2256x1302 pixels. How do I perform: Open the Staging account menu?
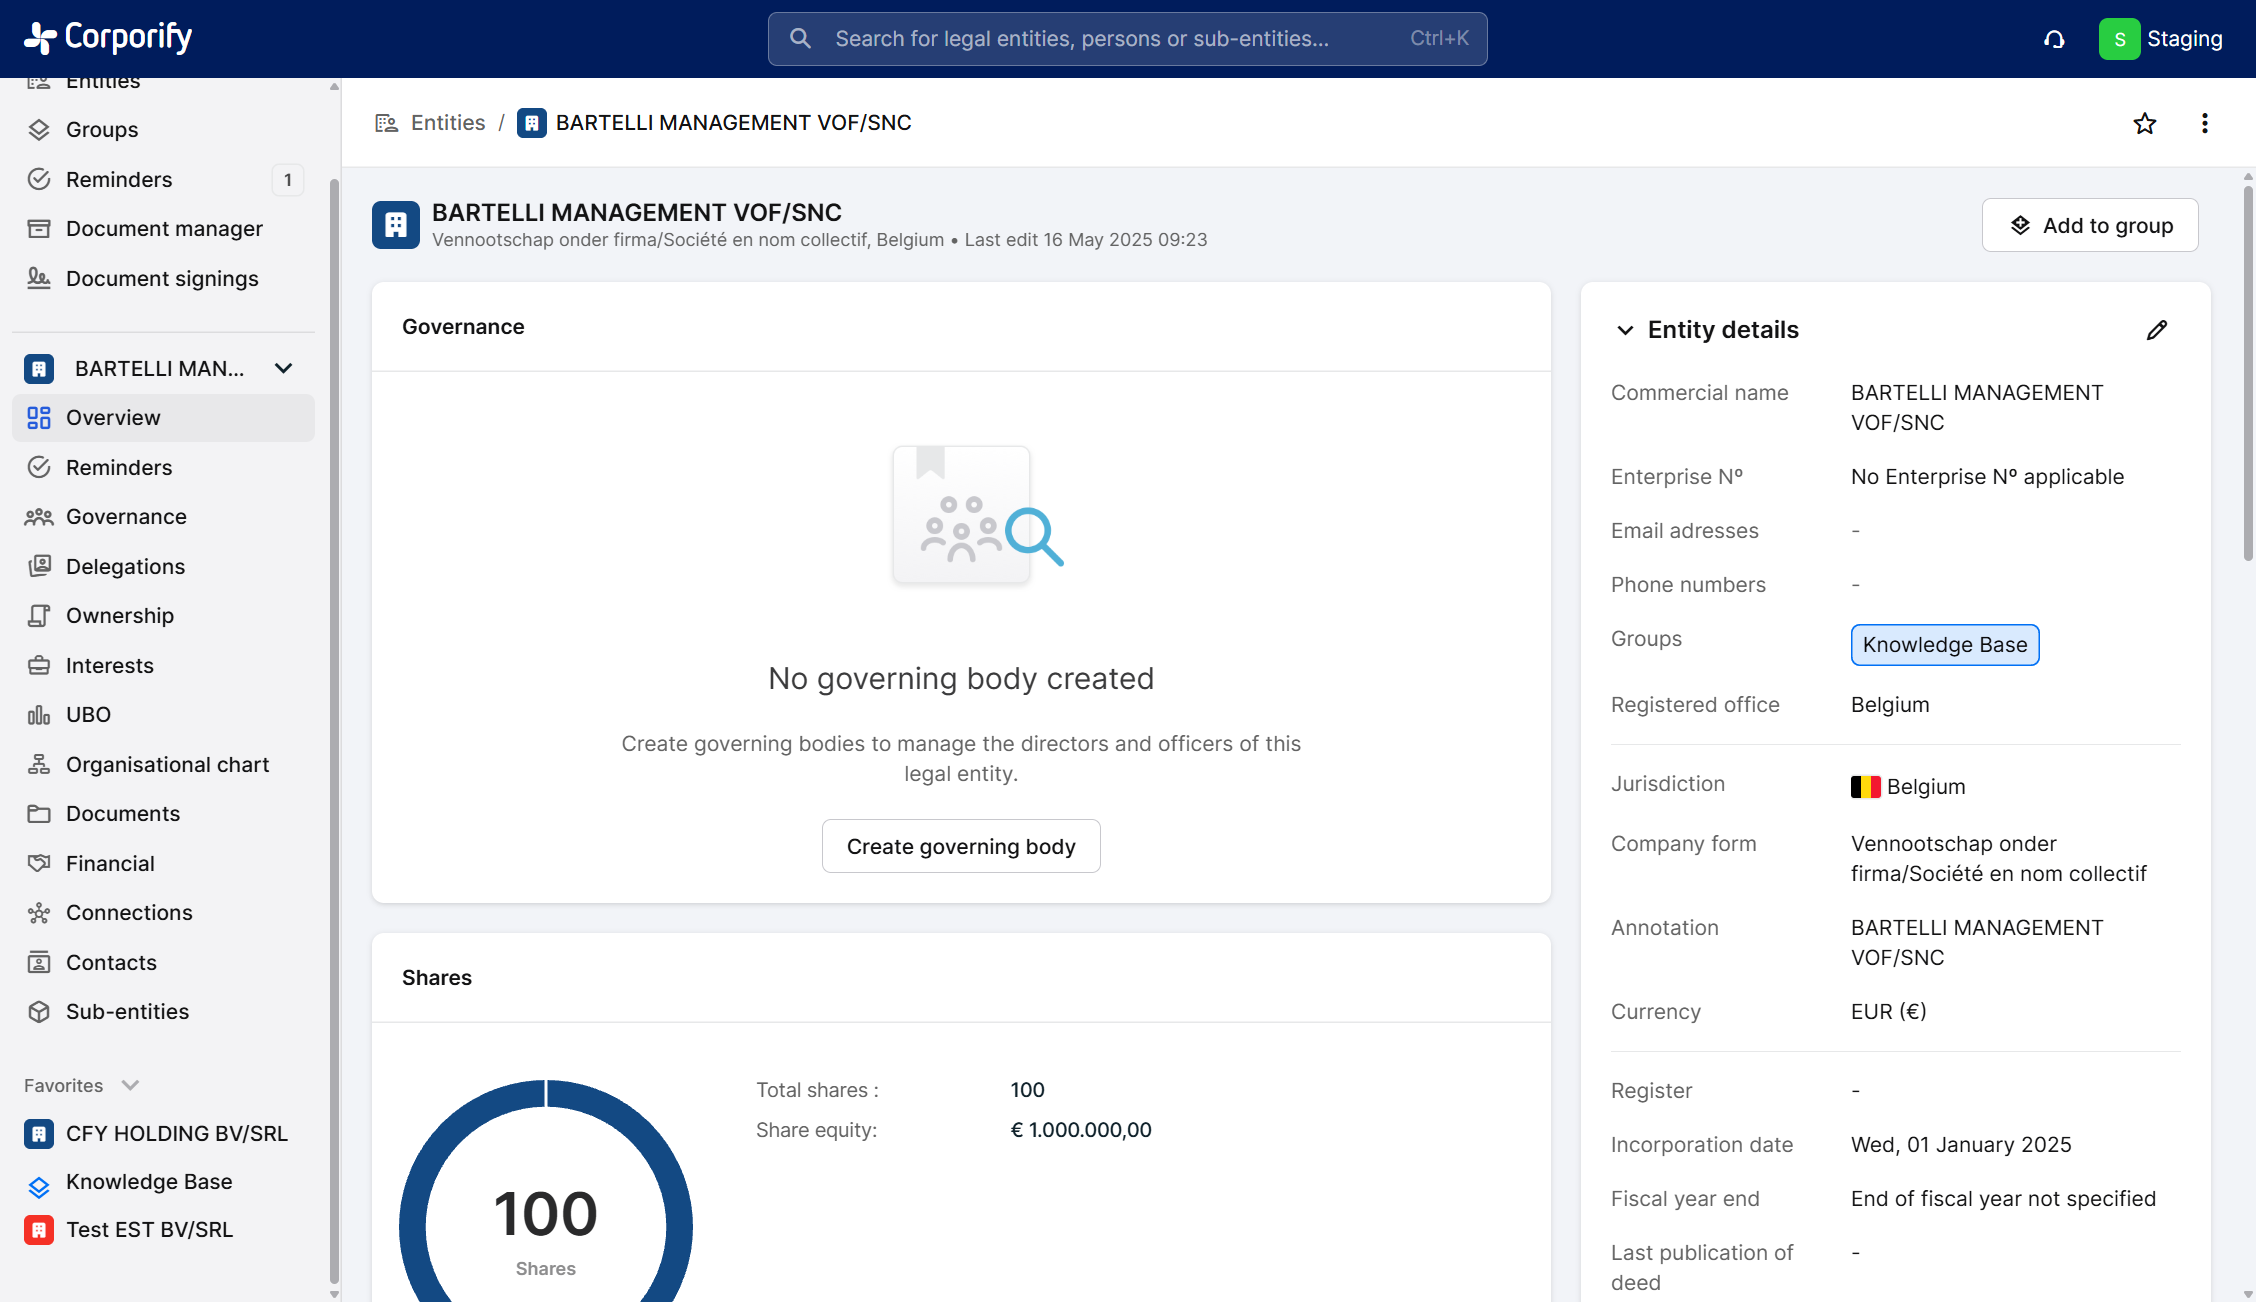[x=2161, y=39]
